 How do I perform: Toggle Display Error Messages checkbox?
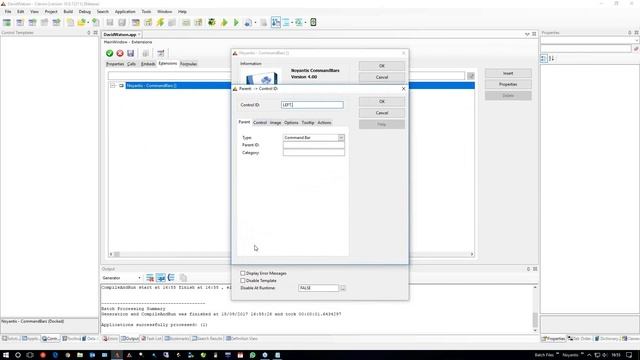(x=243, y=273)
